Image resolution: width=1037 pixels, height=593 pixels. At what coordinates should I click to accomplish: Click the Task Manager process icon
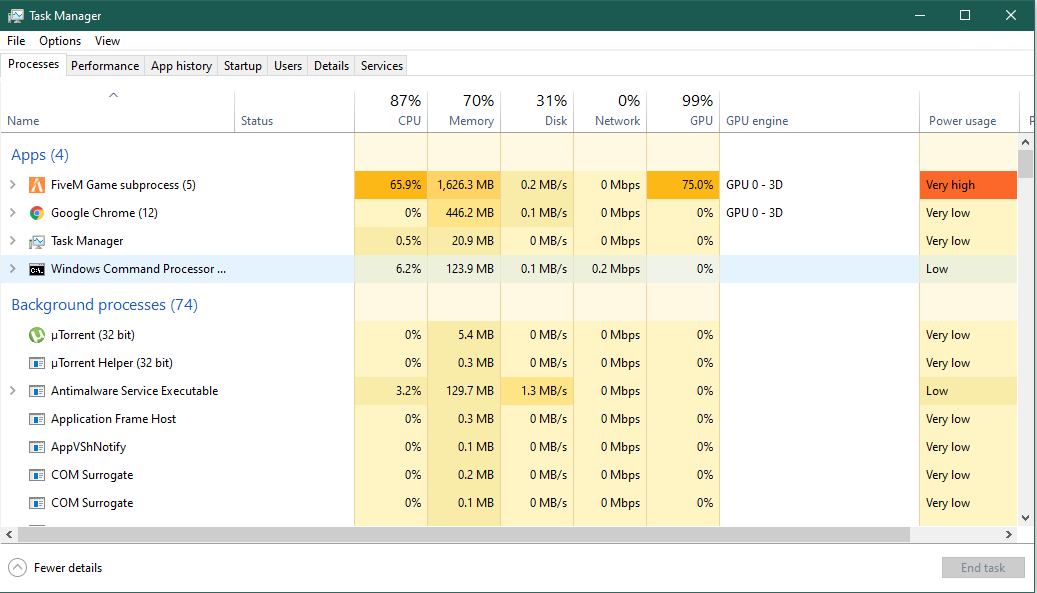click(37, 241)
